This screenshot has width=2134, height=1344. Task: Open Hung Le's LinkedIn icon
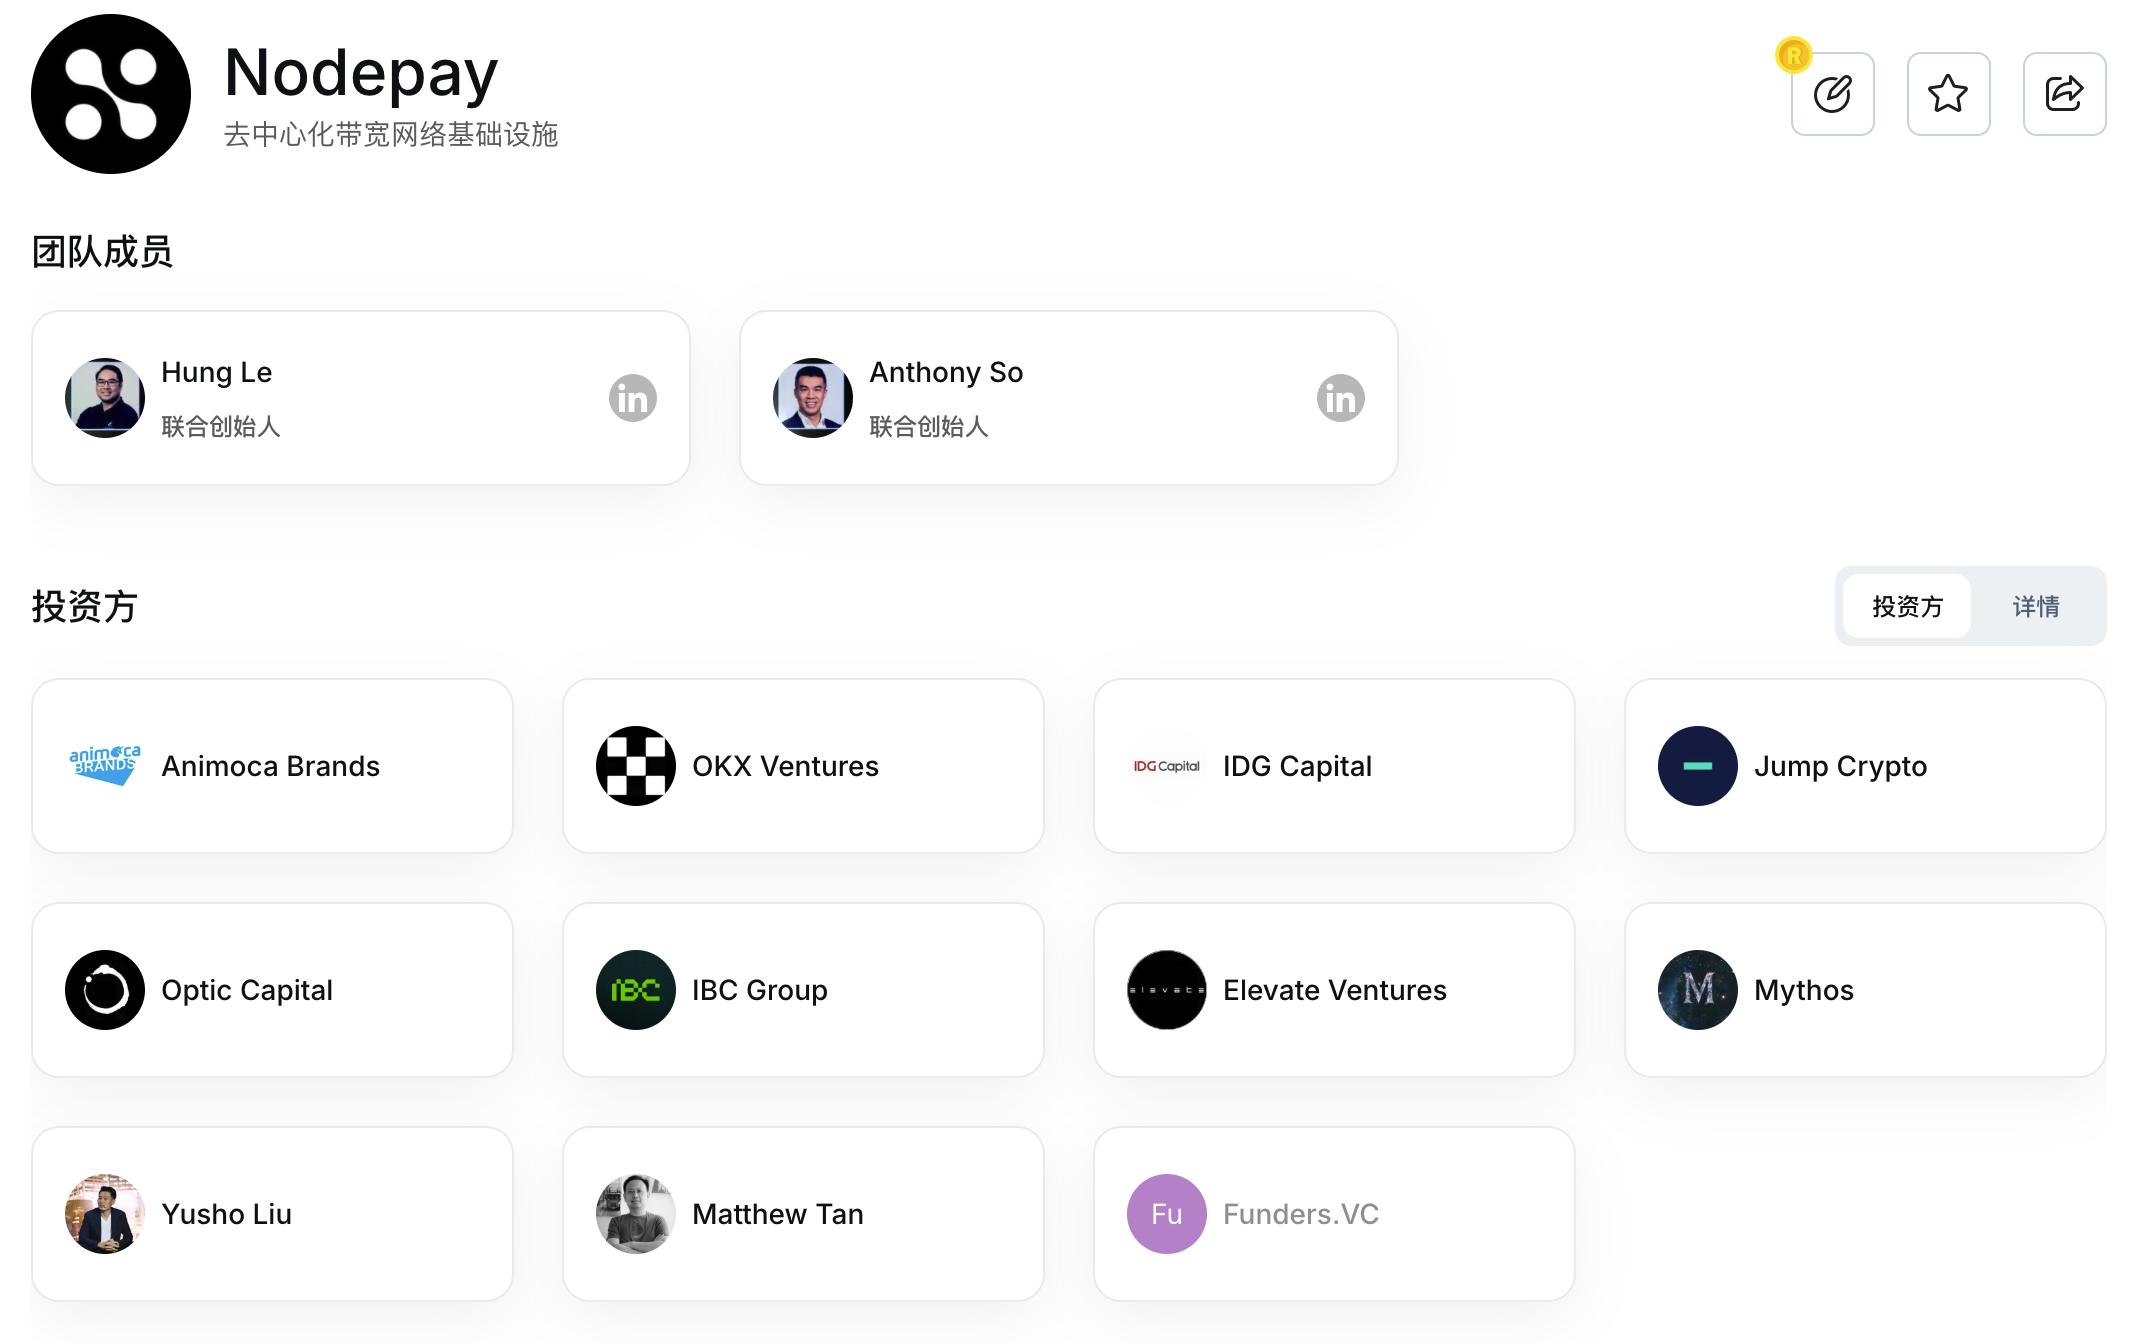point(633,398)
